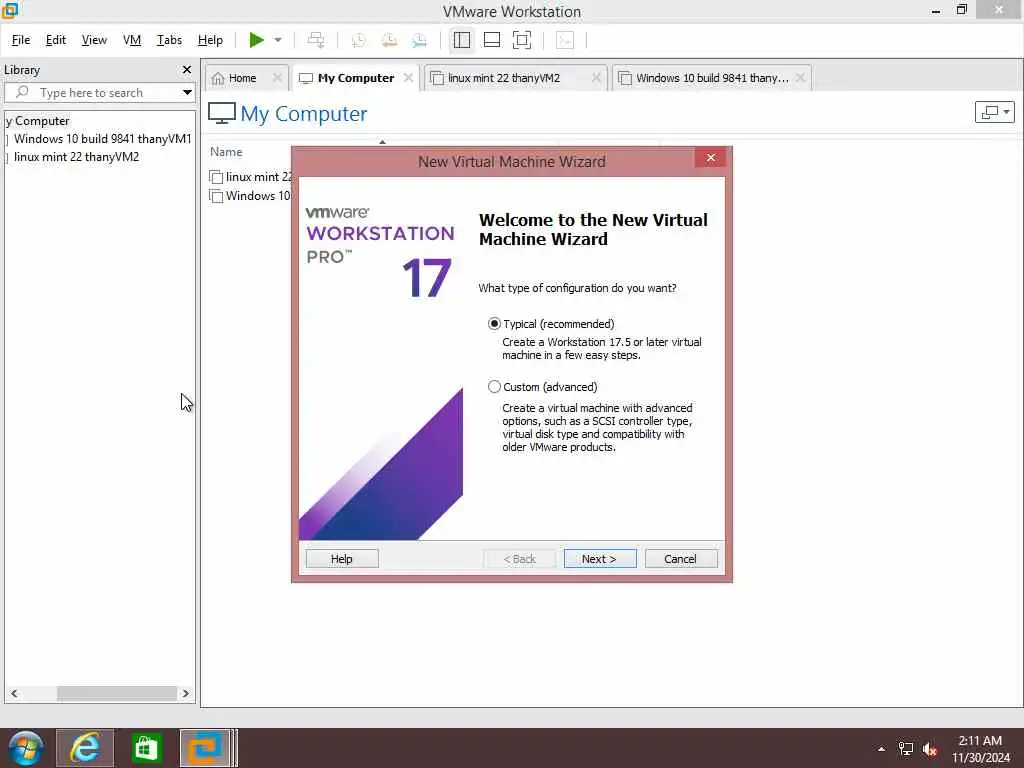Select the Custom (advanced) radio button

coord(494,387)
